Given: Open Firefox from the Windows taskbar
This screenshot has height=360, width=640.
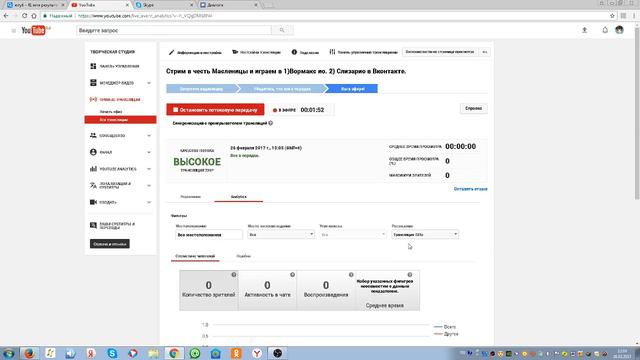Looking at the screenshot, I should [29, 353].
